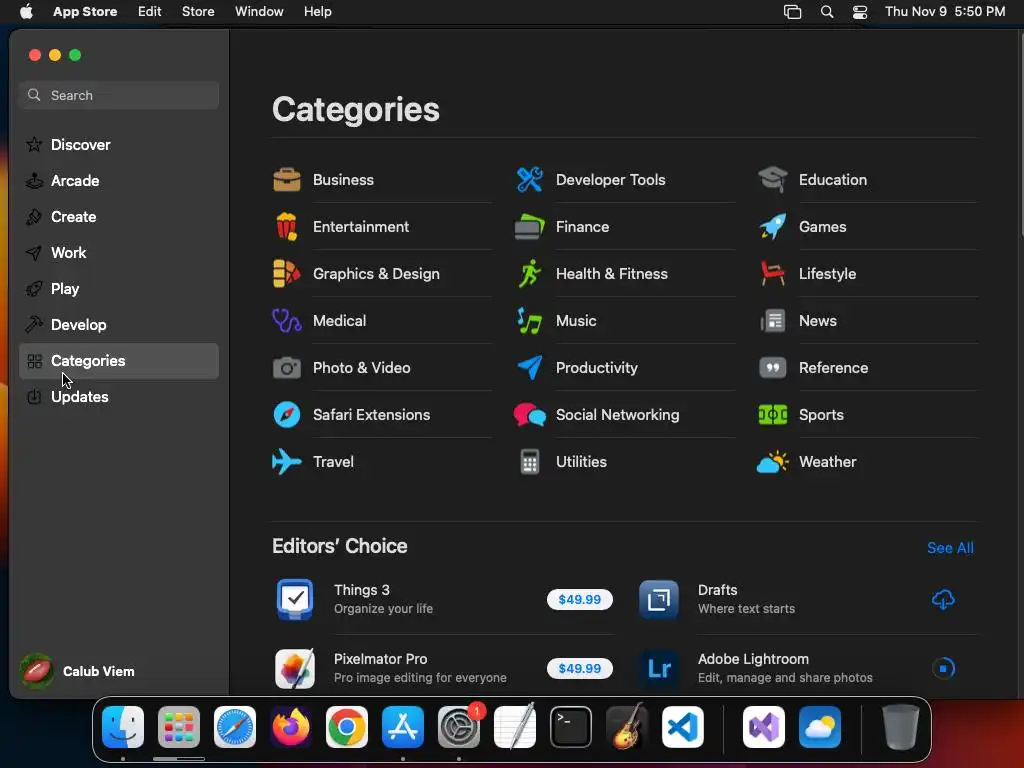Click the vertical scrollbar of the window
Screen dimensions: 1024x768
click(x=1021, y=136)
